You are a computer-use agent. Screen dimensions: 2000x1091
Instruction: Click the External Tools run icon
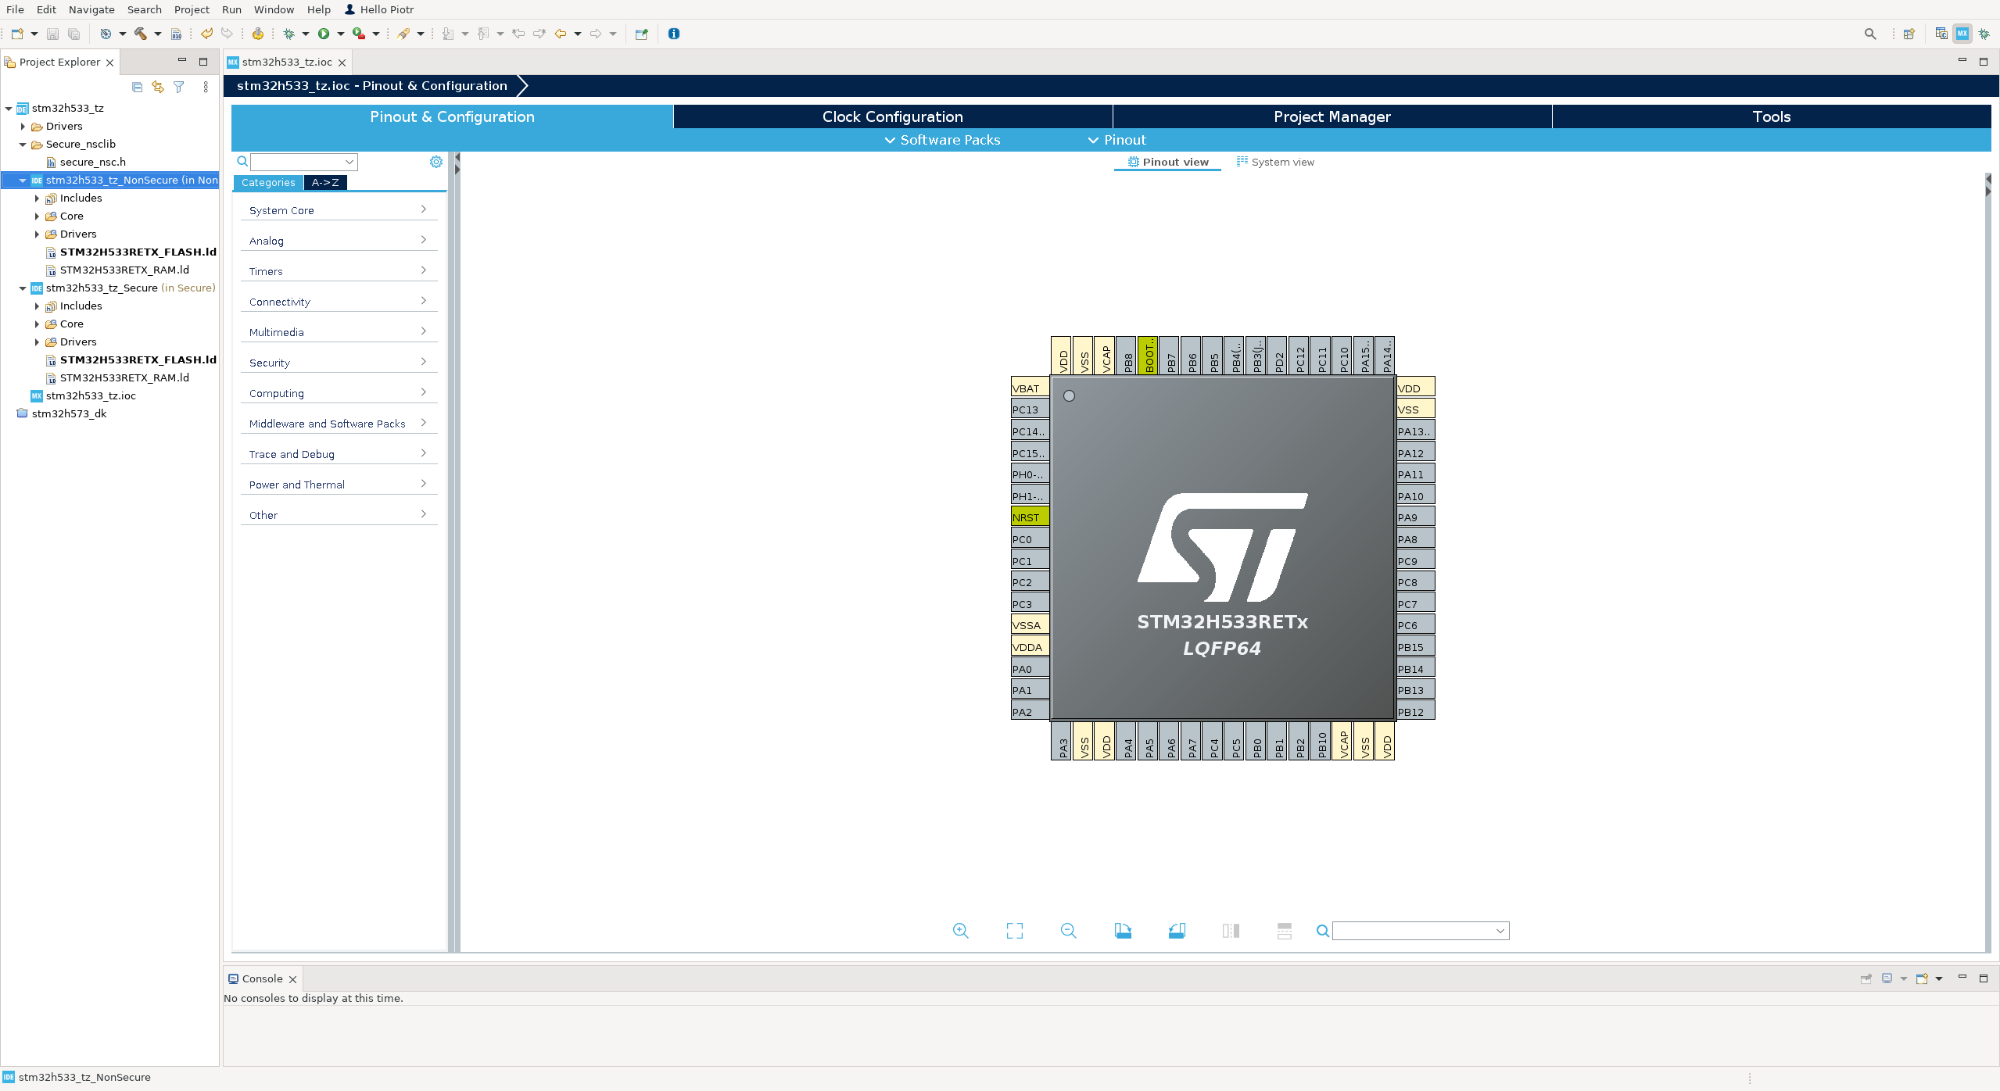coord(359,34)
